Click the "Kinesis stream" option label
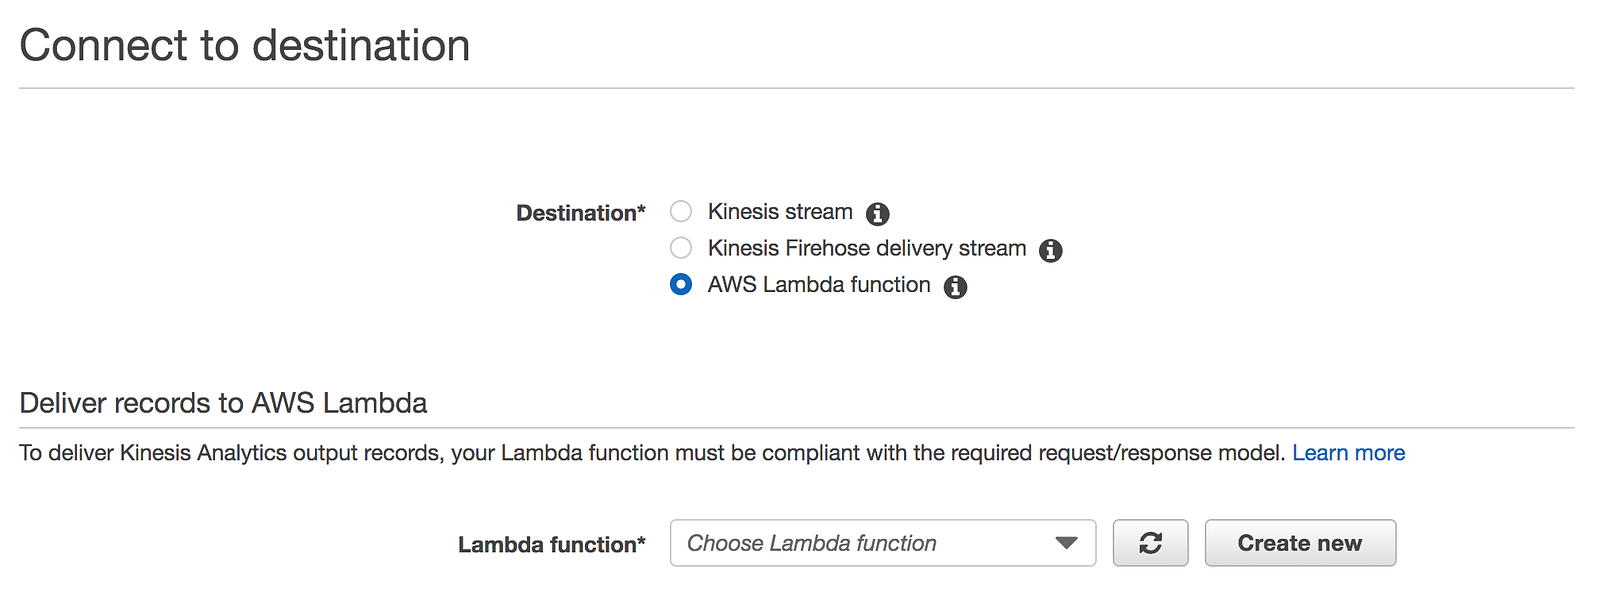The height and width of the screenshot is (608, 1600). (x=780, y=212)
